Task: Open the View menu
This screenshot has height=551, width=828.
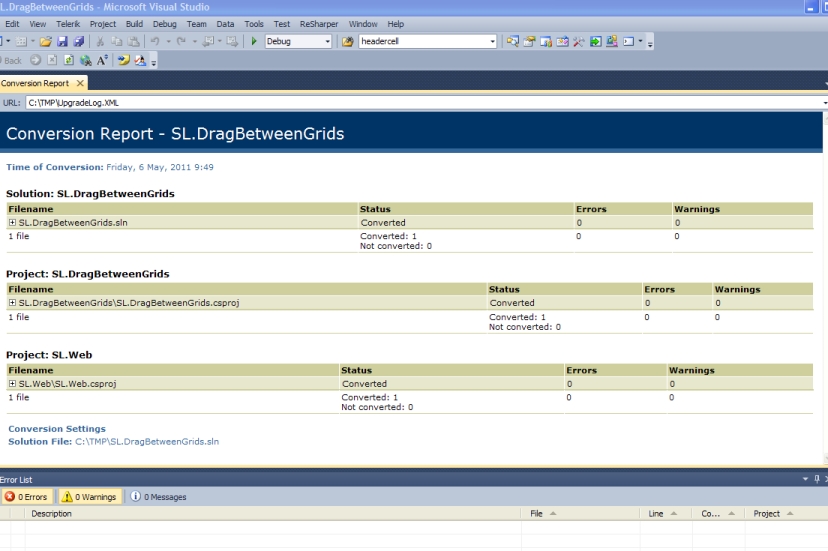Action: pos(37,24)
